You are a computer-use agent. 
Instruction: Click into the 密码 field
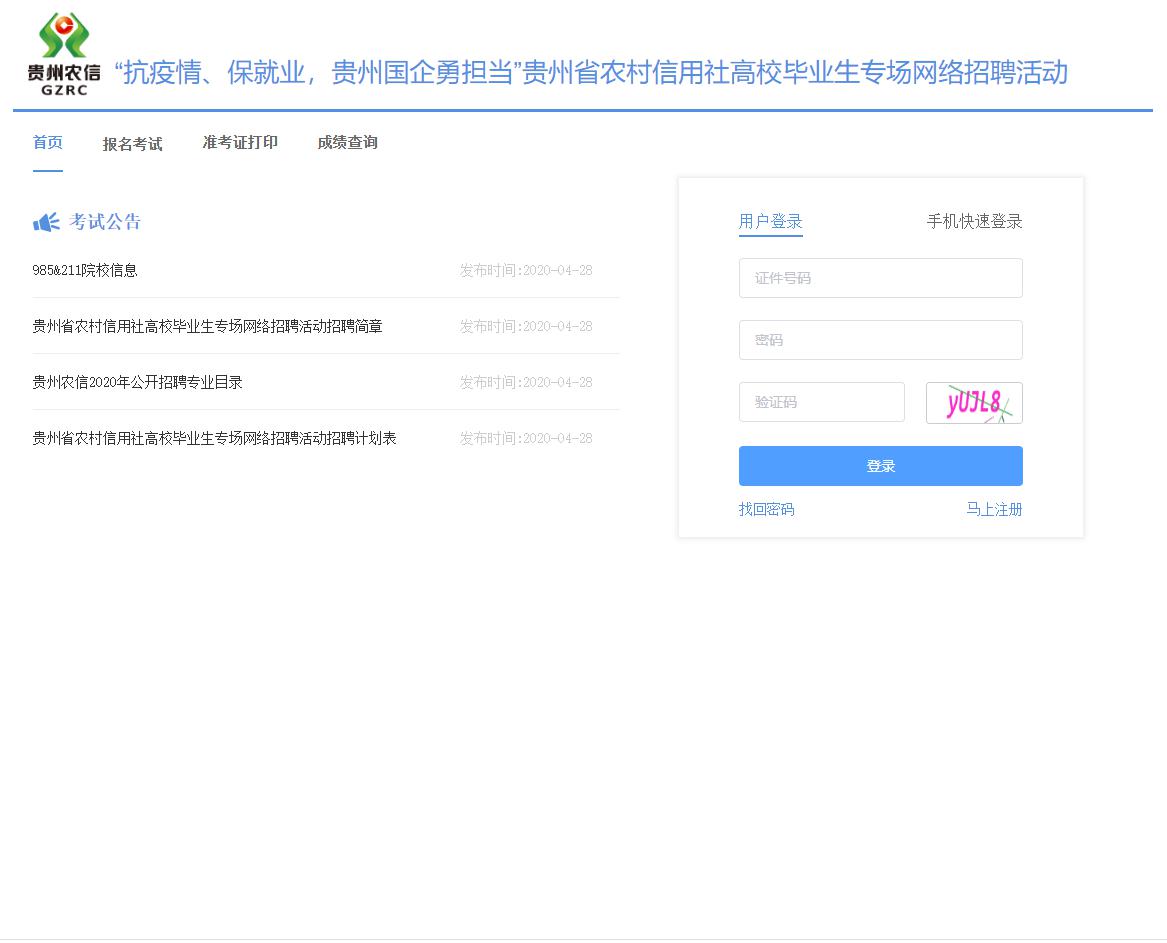pos(880,340)
